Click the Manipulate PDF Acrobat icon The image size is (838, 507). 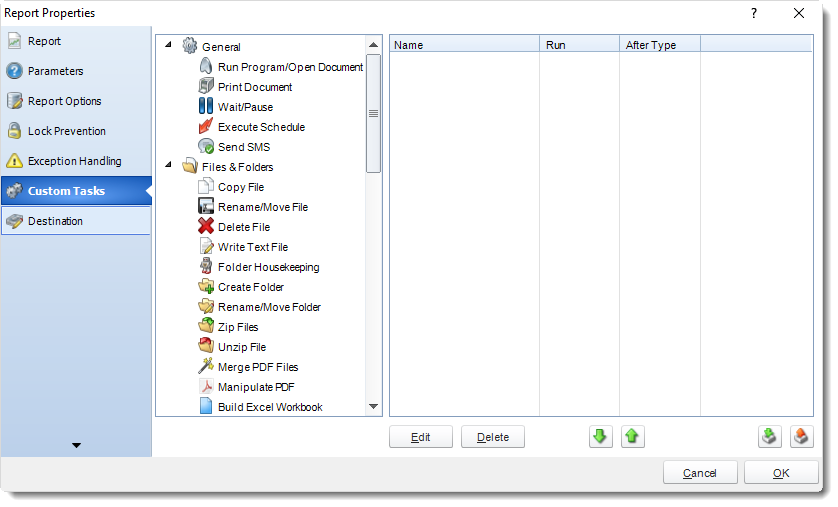(206, 386)
